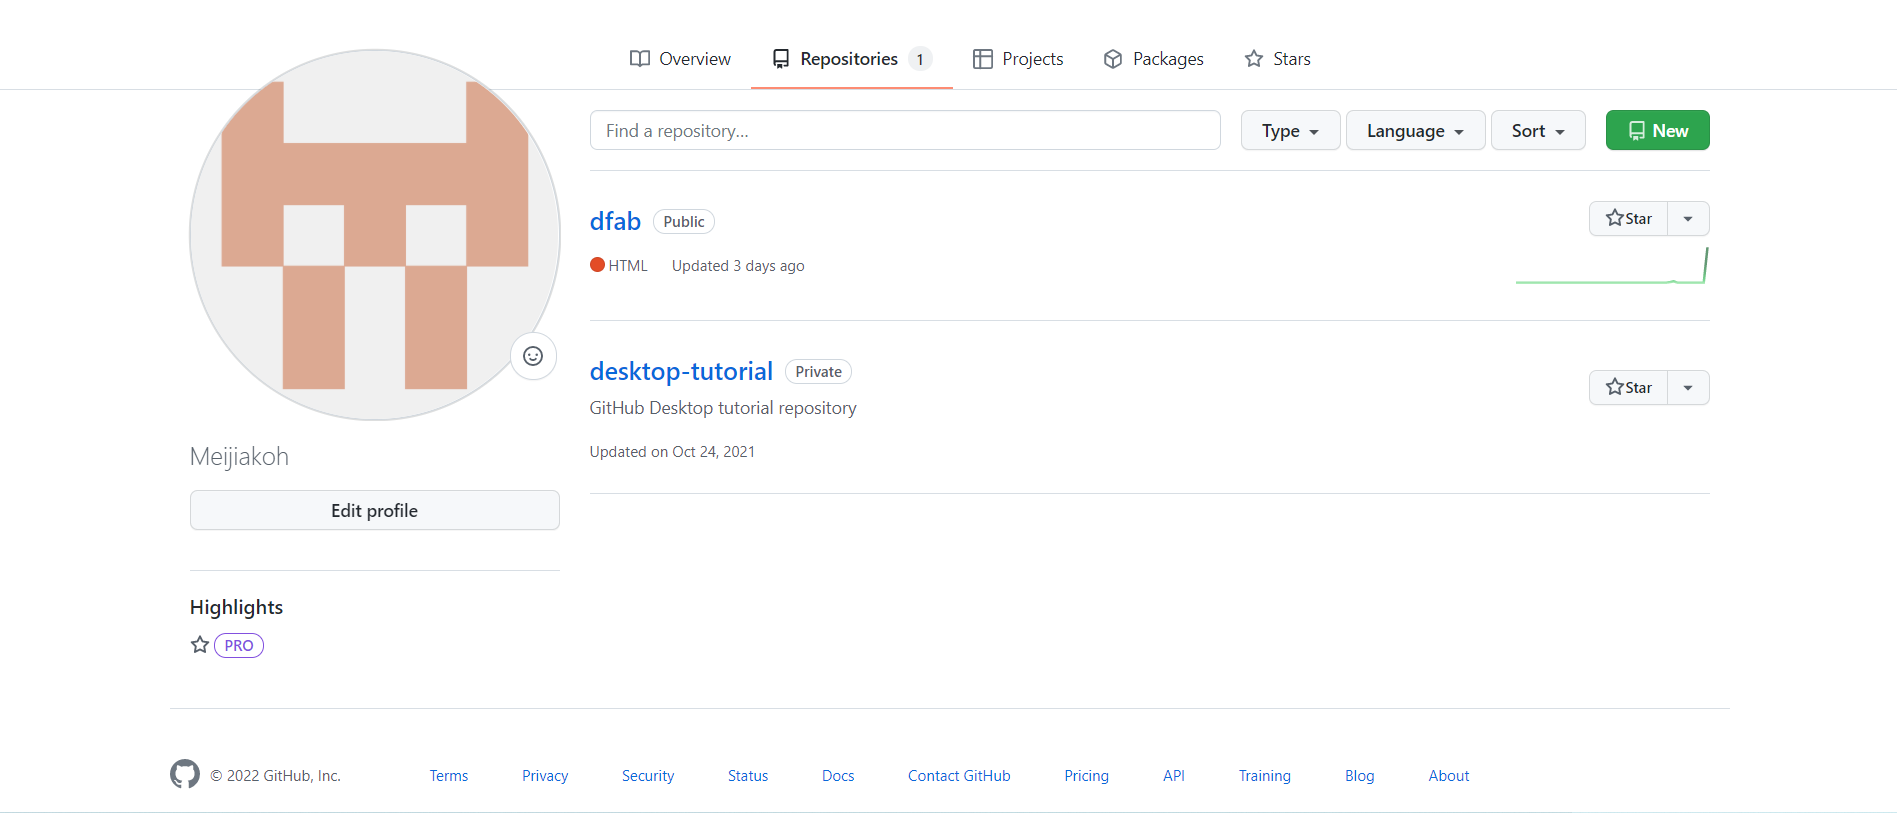The image size is (1897, 813).
Task: Open the Pricing footer link
Action: 1086,776
